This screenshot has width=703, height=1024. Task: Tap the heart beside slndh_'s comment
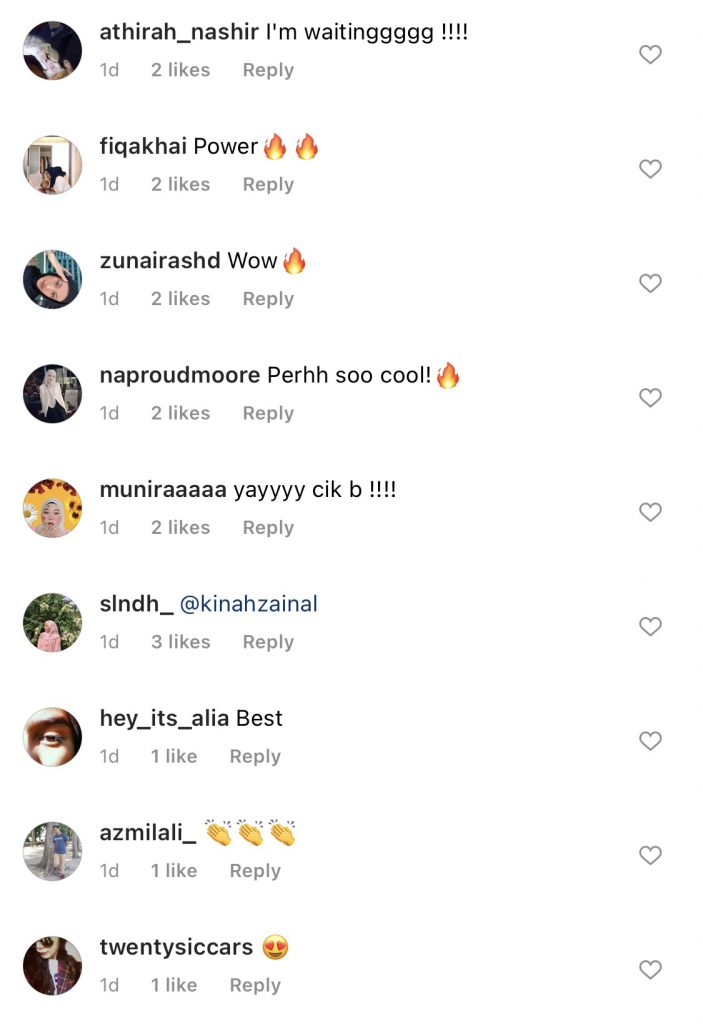tap(650, 627)
